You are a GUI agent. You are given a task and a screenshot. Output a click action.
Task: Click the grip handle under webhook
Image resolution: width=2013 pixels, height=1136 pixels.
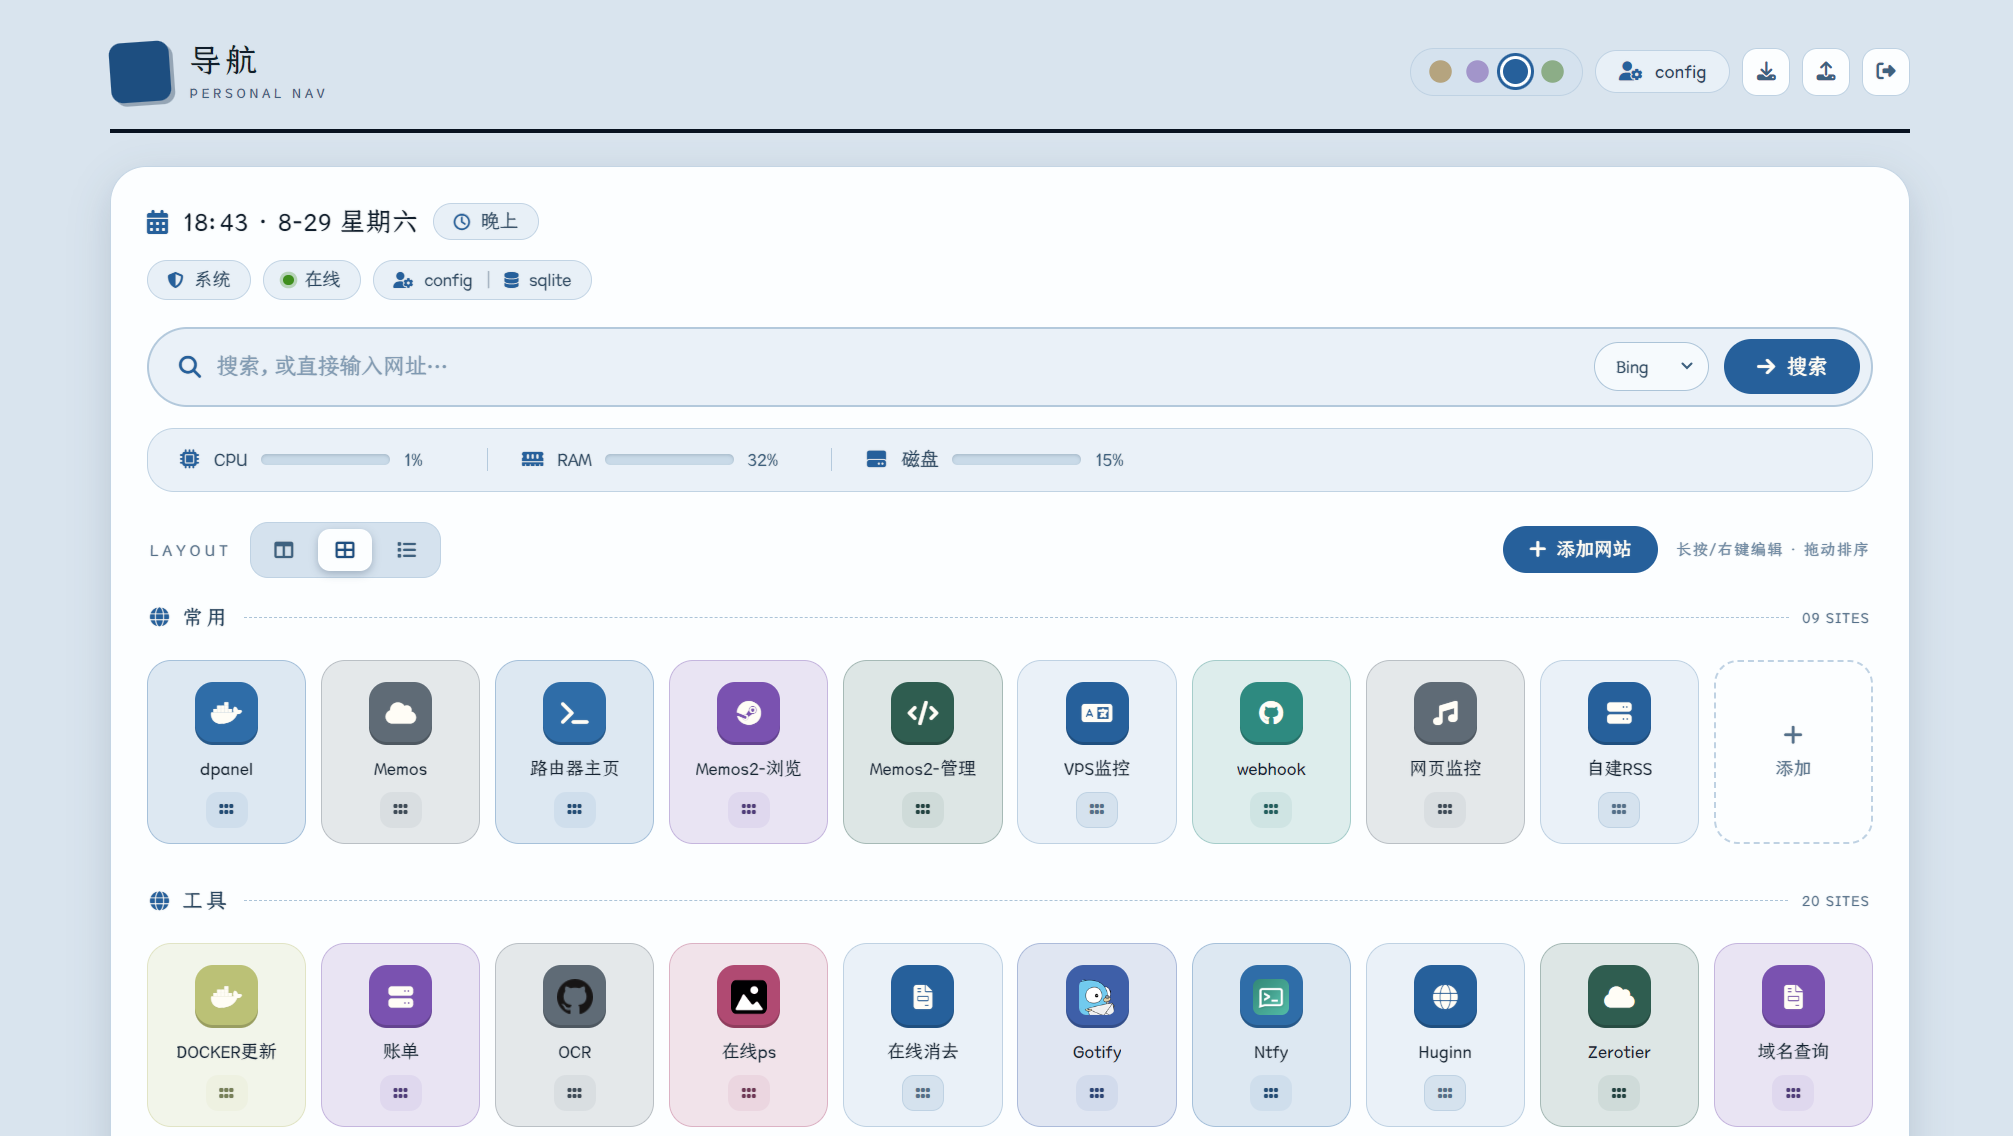pos(1271,809)
